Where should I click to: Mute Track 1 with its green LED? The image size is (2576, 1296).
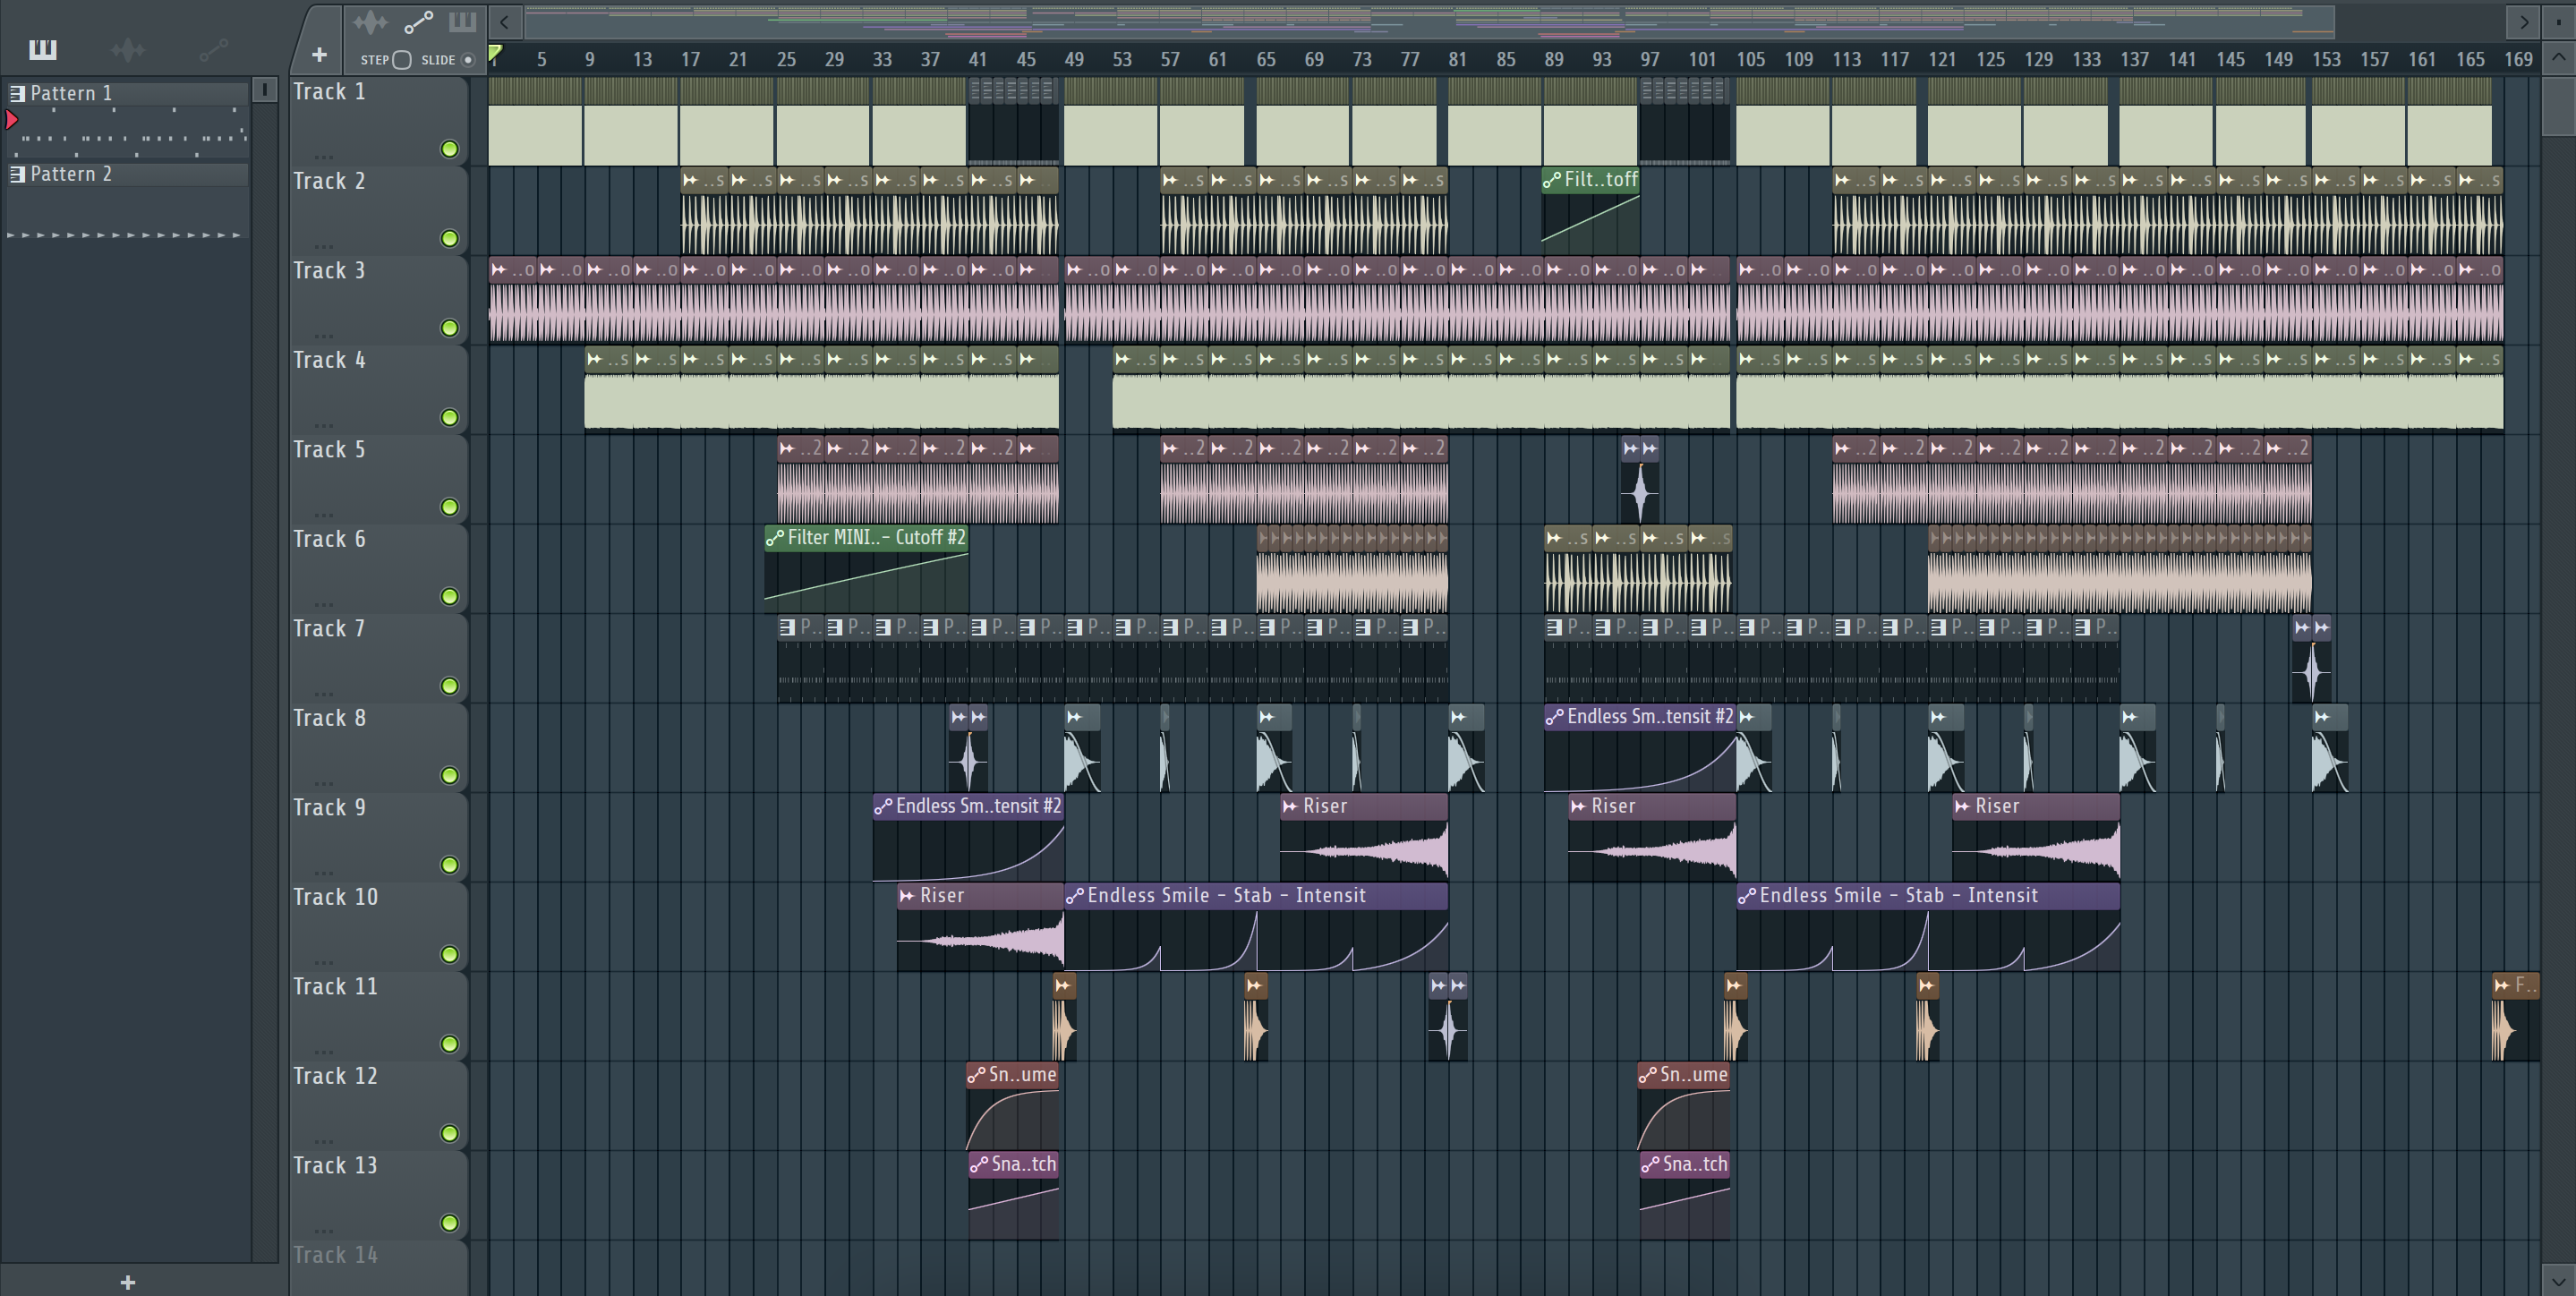450,149
